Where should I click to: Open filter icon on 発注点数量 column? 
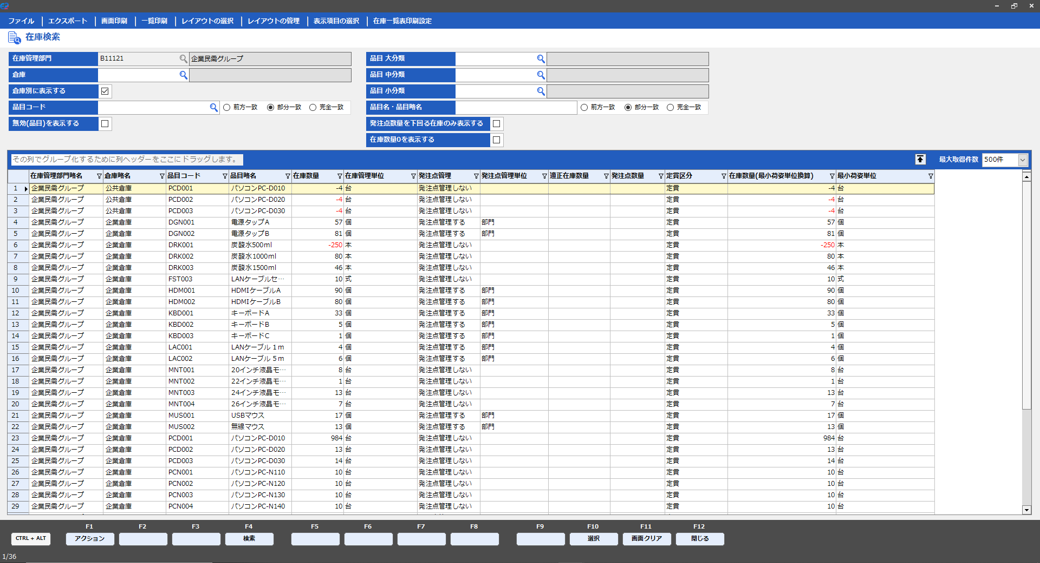point(661,176)
